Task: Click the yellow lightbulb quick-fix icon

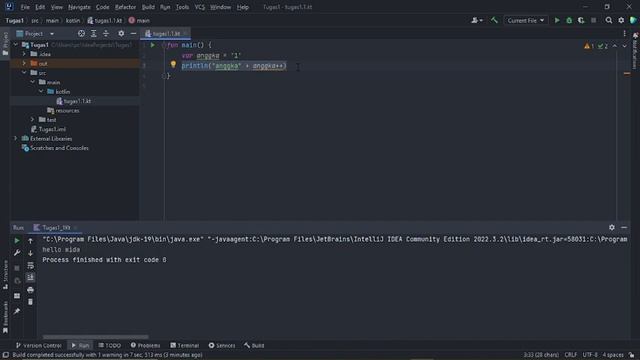Action: pyautogui.click(x=173, y=64)
